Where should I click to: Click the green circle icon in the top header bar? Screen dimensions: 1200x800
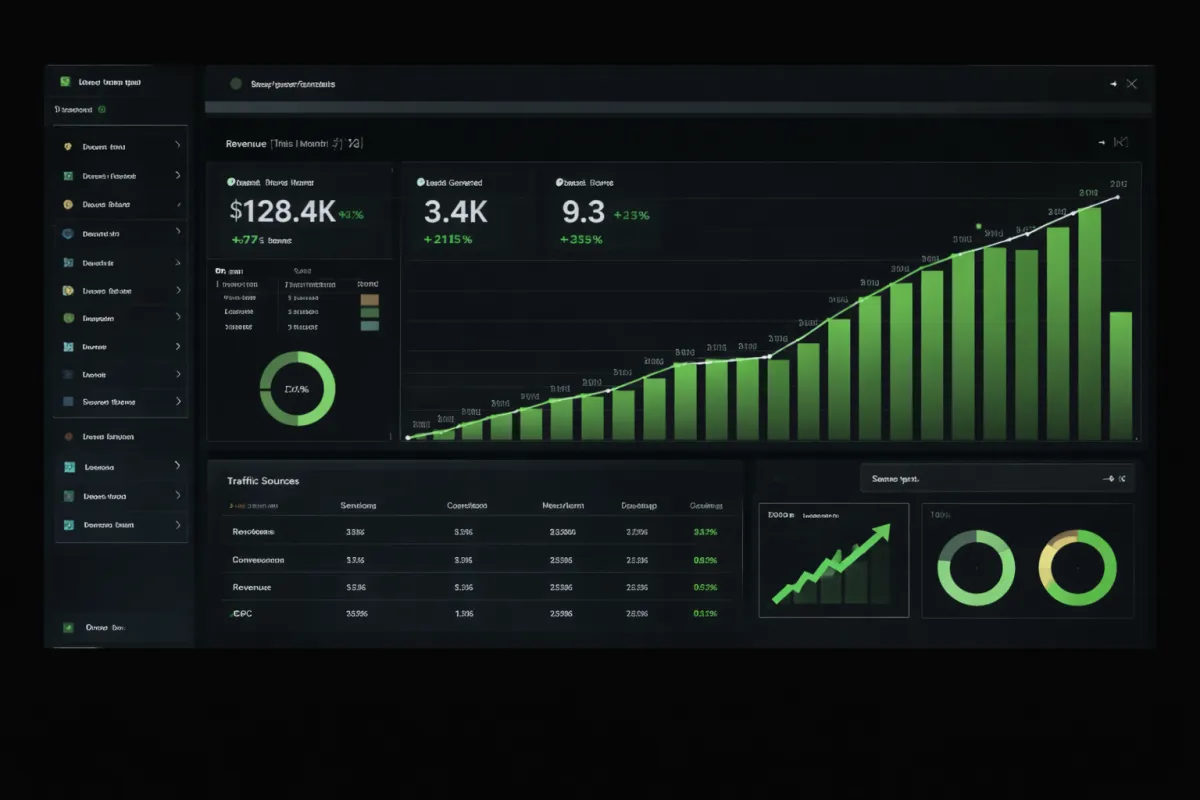[x=236, y=84]
